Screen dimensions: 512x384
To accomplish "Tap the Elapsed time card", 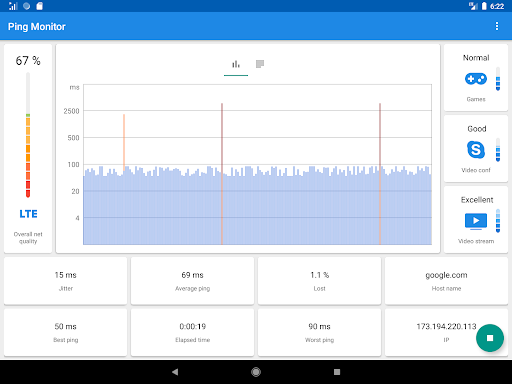I will [x=192, y=332].
